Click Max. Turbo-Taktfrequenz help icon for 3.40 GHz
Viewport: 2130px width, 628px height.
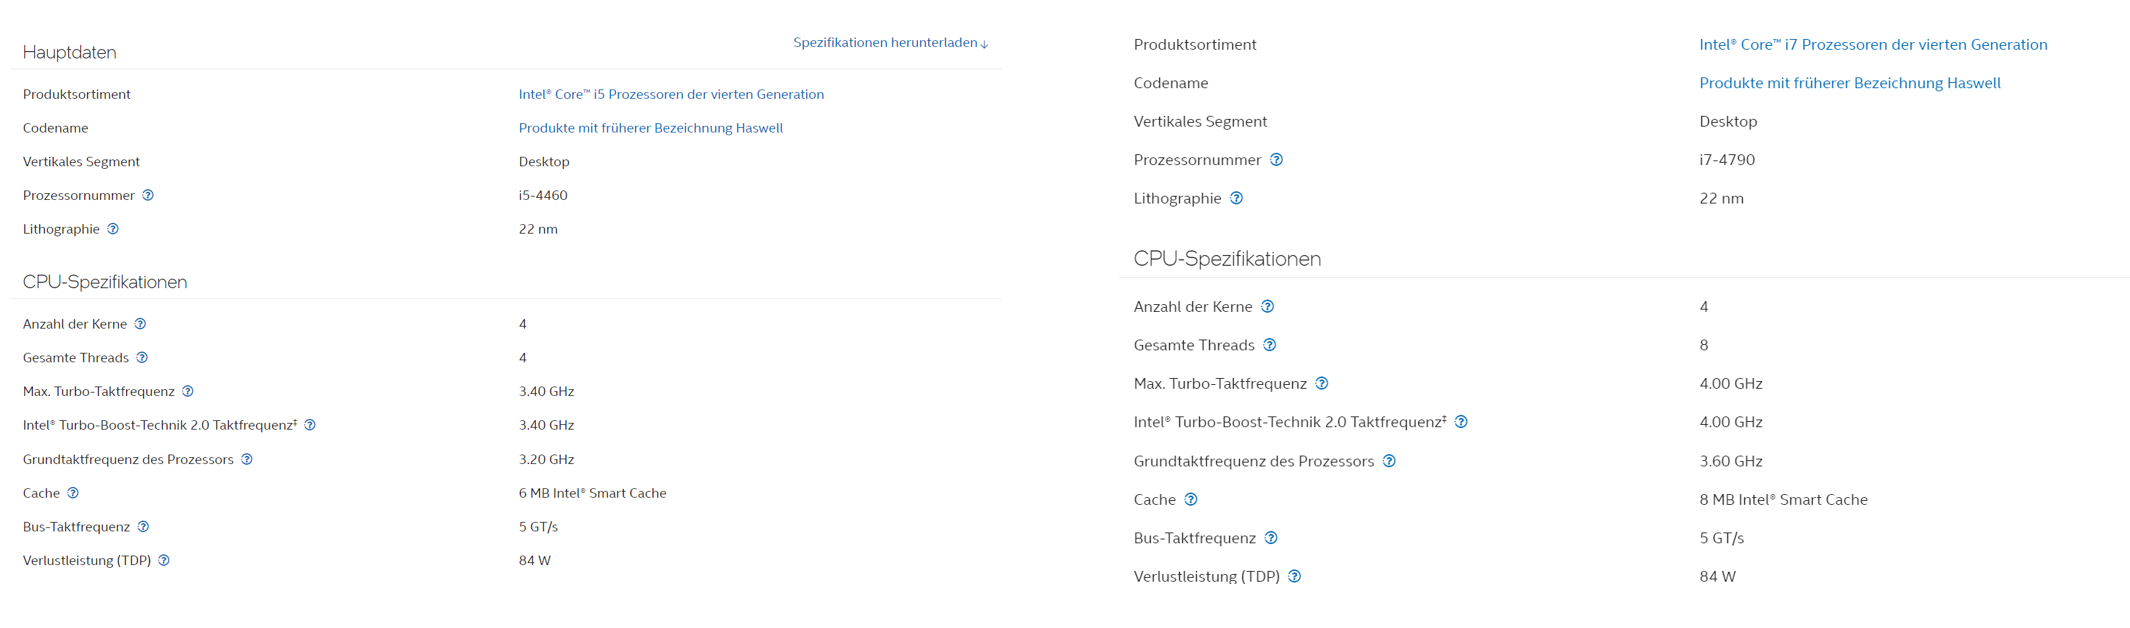pos(188,391)
